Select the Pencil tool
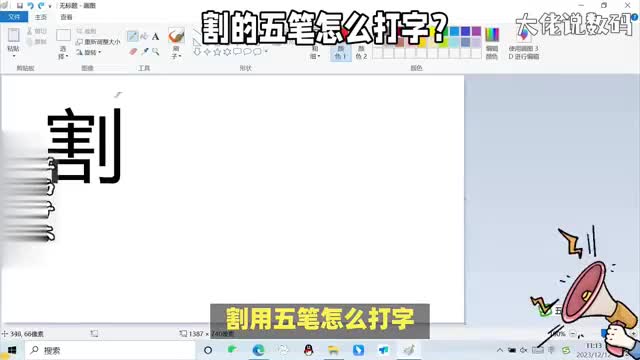This screenshot has height=360, width=640. pyautogui.click(x=132, y=36)
